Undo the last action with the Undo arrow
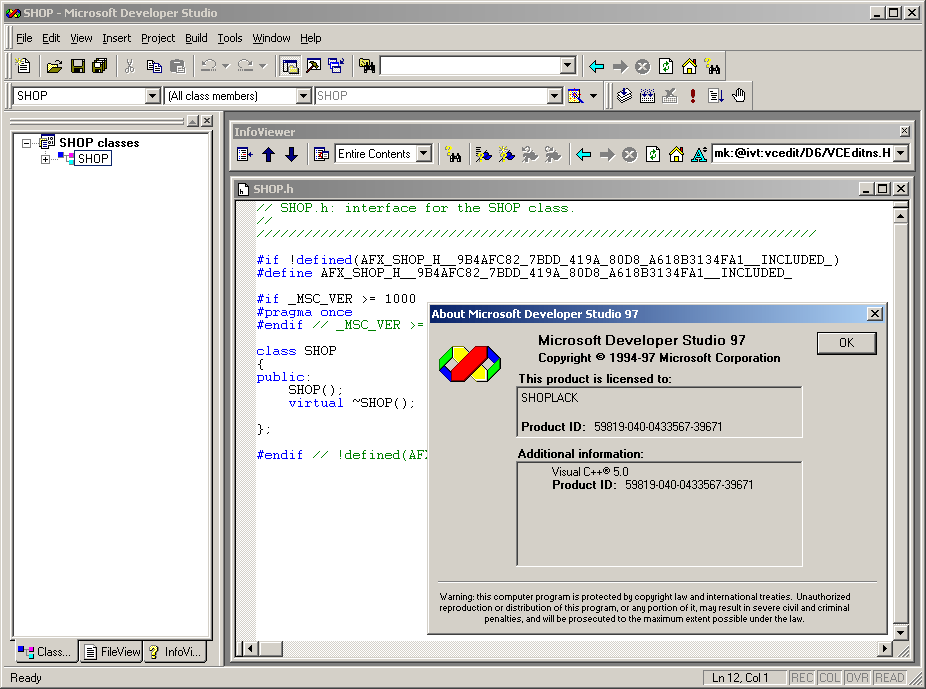The height and width of the screenshot is (689, 926). pyautogui.click(x=208, y=66)
